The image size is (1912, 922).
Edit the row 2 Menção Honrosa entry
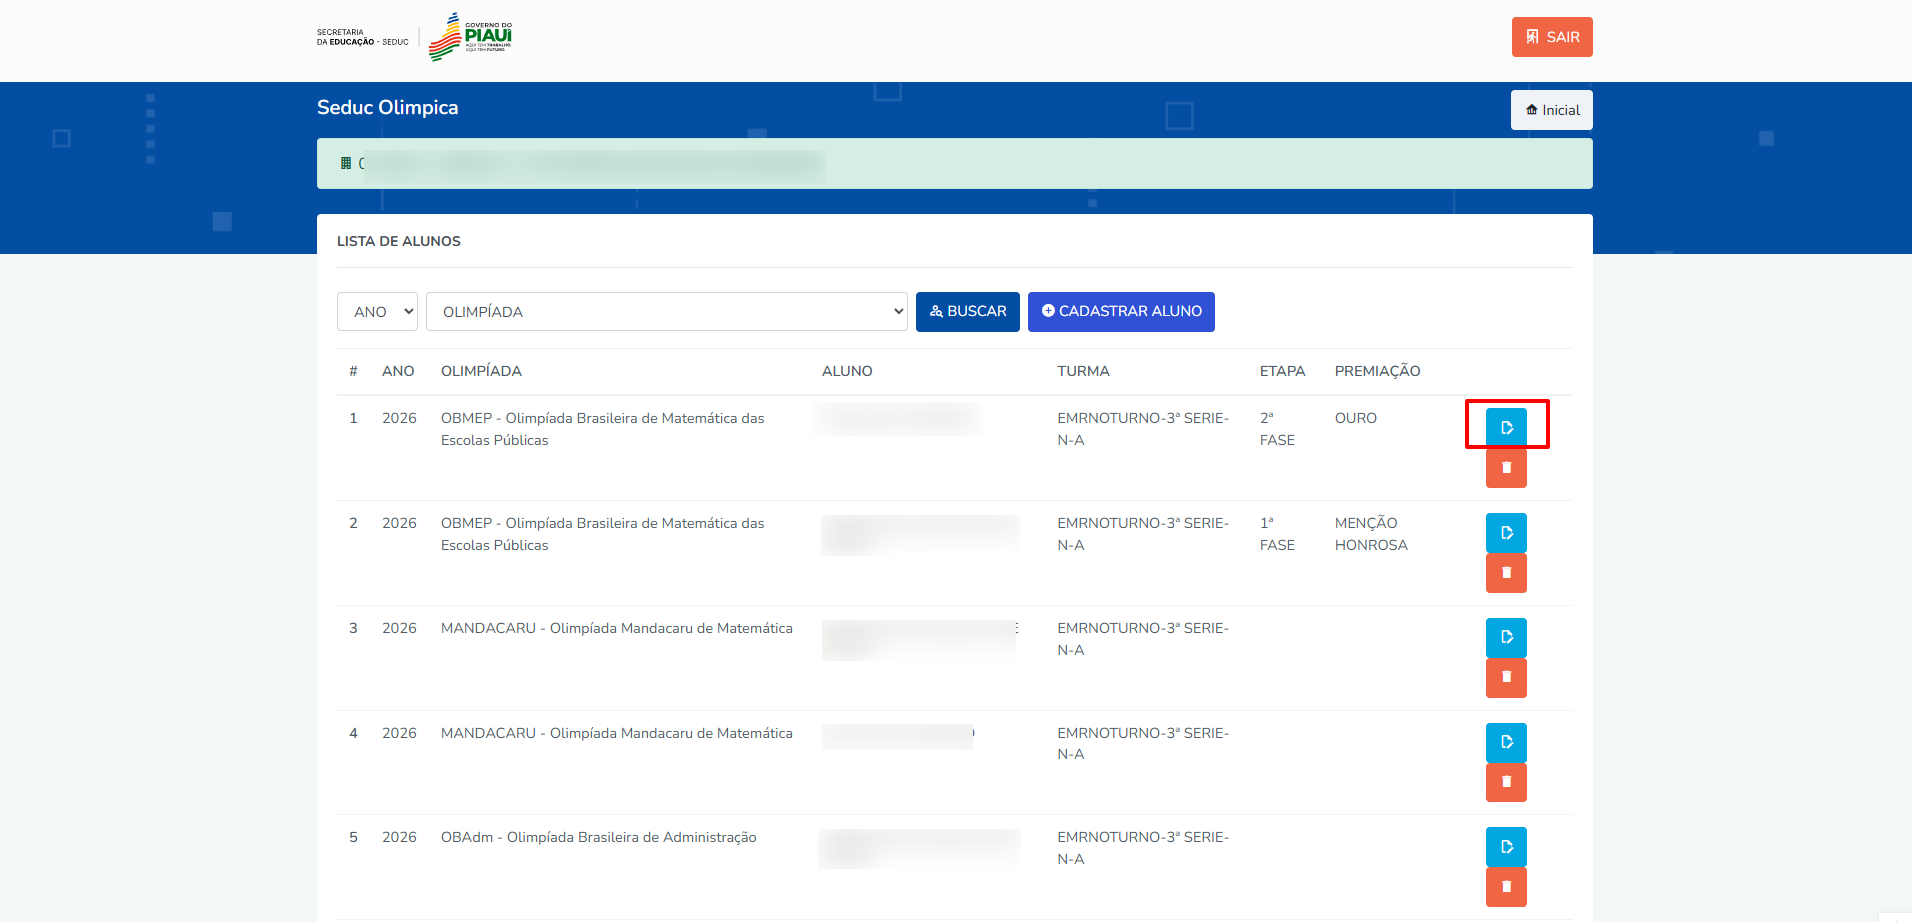(x=1506, y=533)
